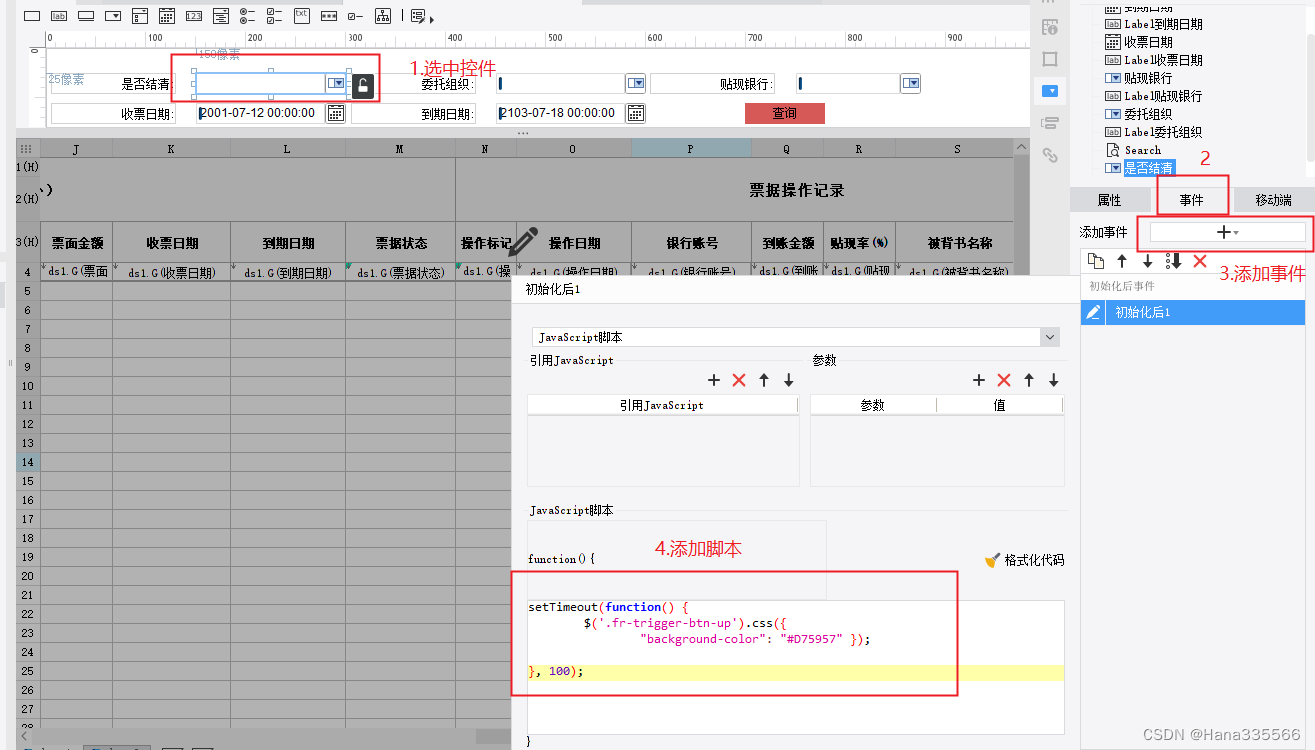Viewport: 1315px width, 750px height.
Task: Switch to the 移动端 mobile tab
Action: (1273, 200)
